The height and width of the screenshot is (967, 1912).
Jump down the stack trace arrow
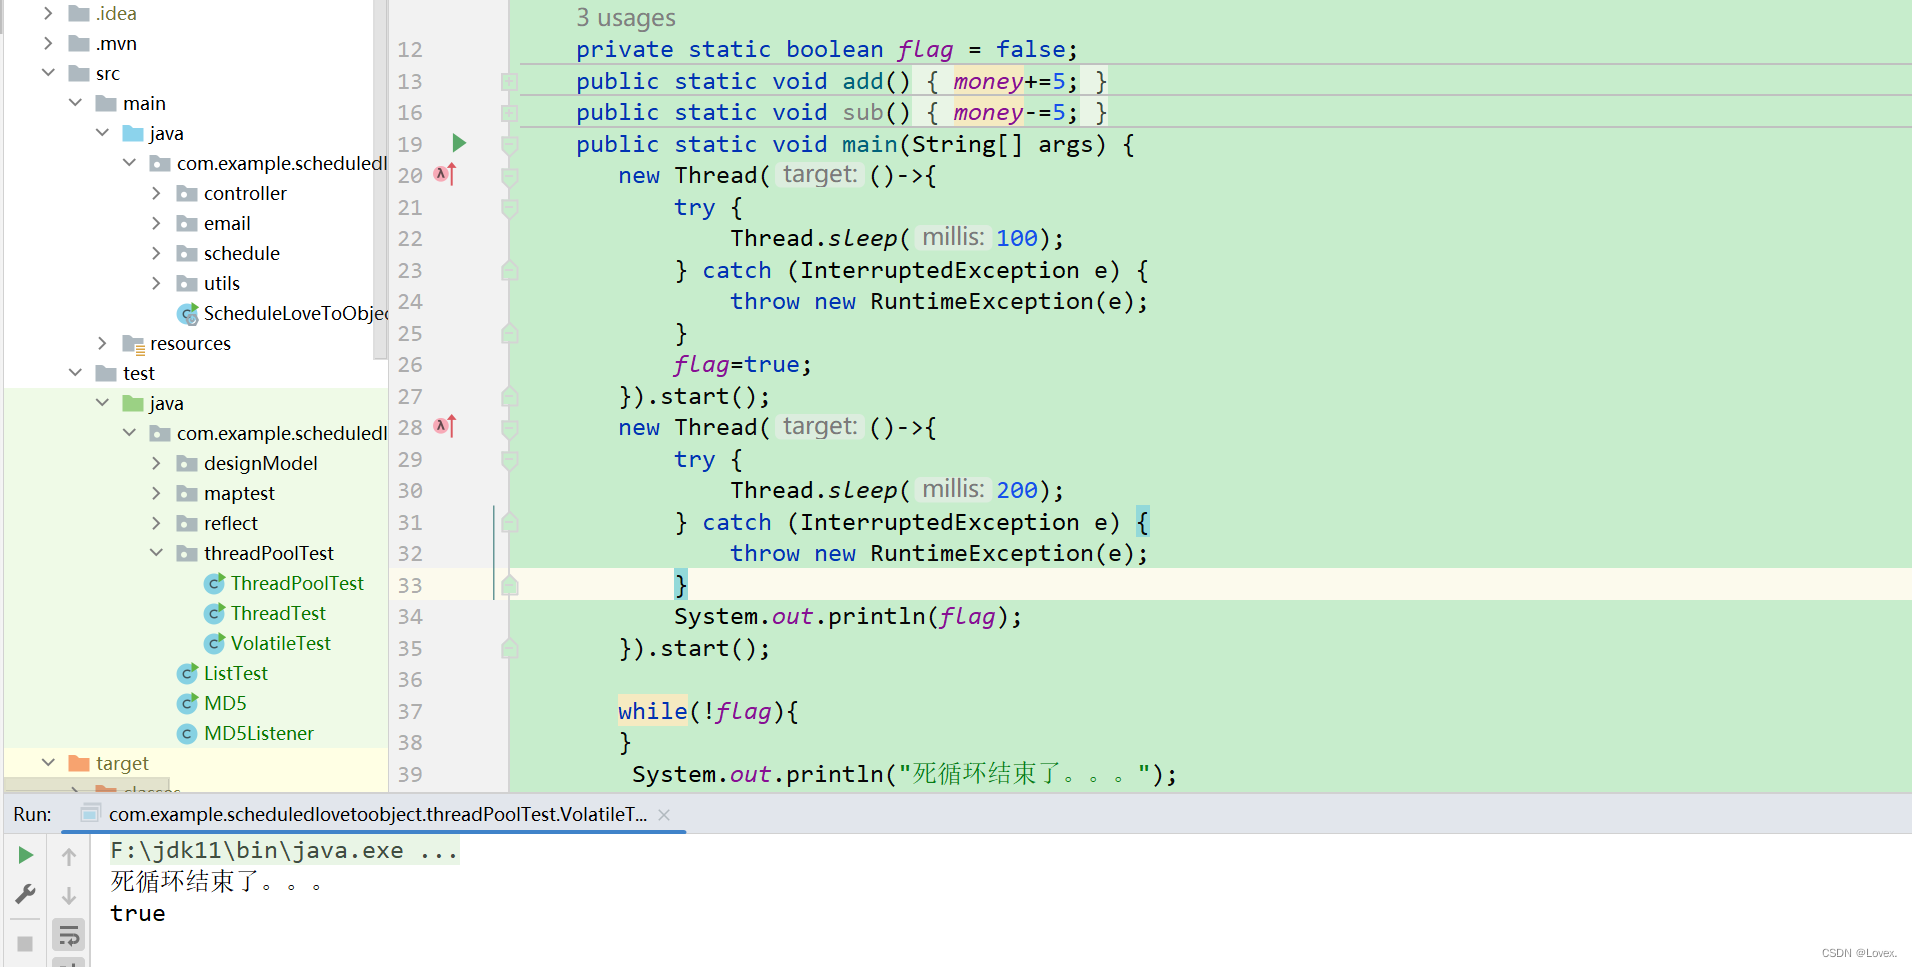pos(69,895)
